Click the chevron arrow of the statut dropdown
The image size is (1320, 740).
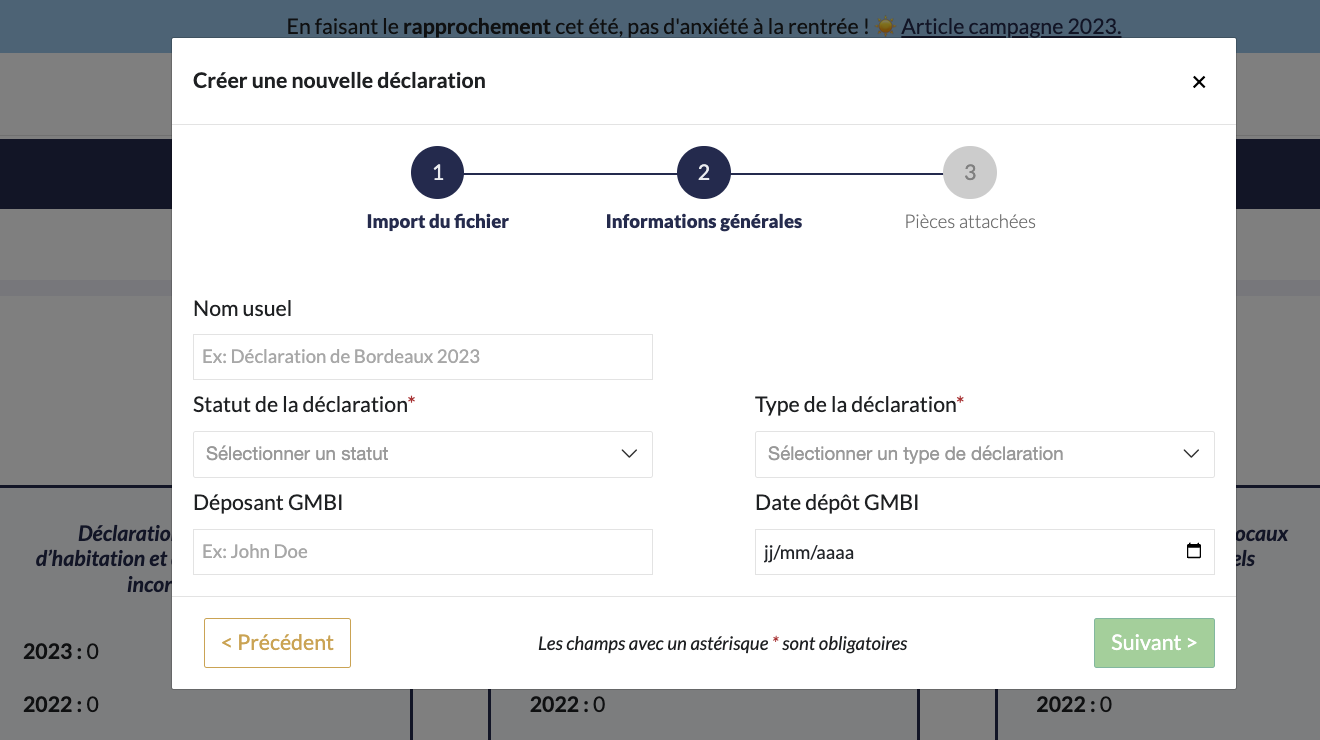pyautogui.click(x=629, y=454)
